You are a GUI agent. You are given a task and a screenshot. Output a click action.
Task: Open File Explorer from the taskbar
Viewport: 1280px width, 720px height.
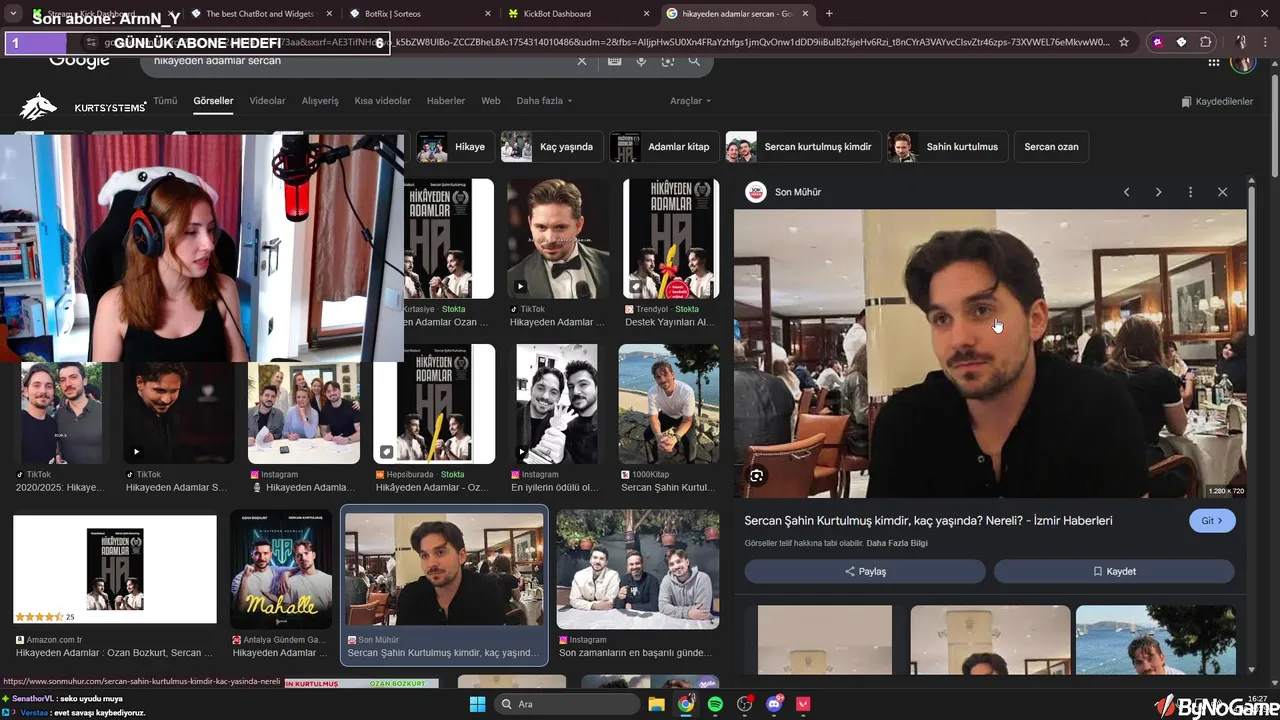click(x=657, y=704)
